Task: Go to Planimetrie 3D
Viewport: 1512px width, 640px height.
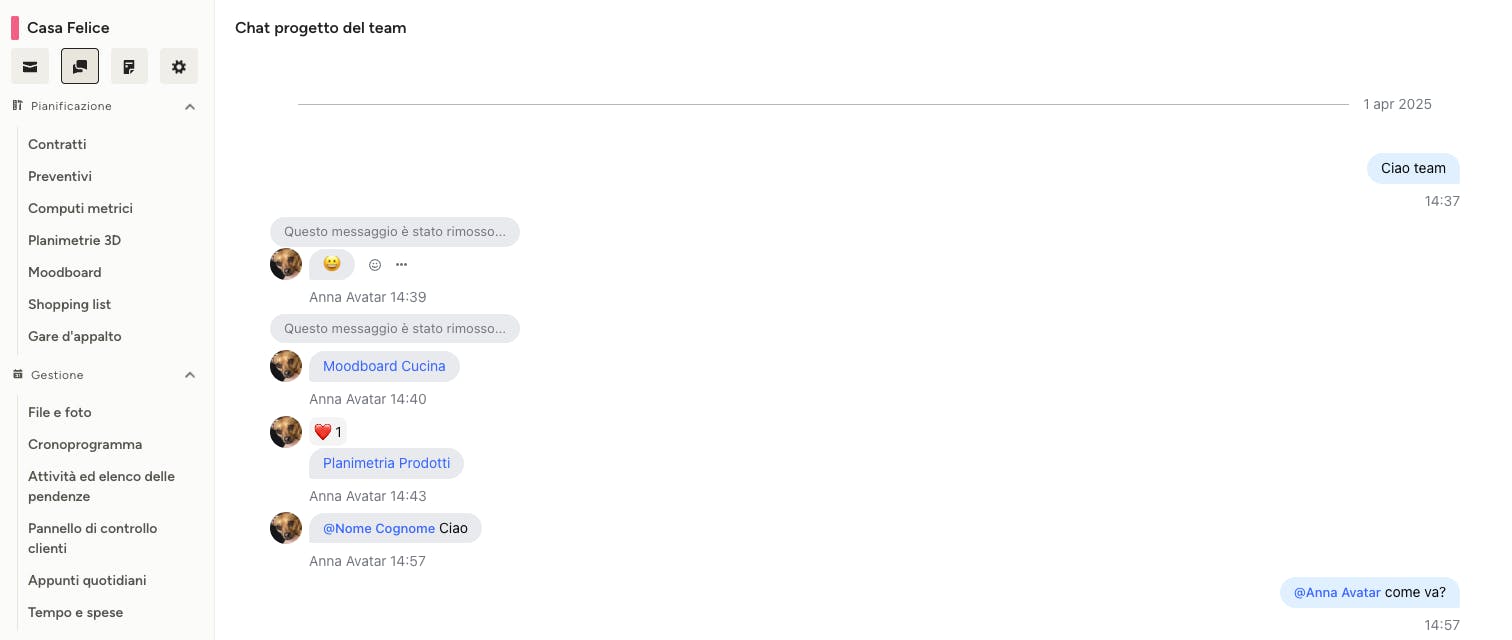Action: [x=75, y=240]
